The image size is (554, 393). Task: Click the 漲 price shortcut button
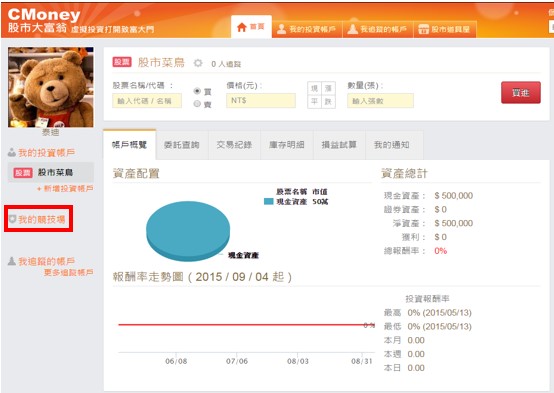[x=328, y=88]
